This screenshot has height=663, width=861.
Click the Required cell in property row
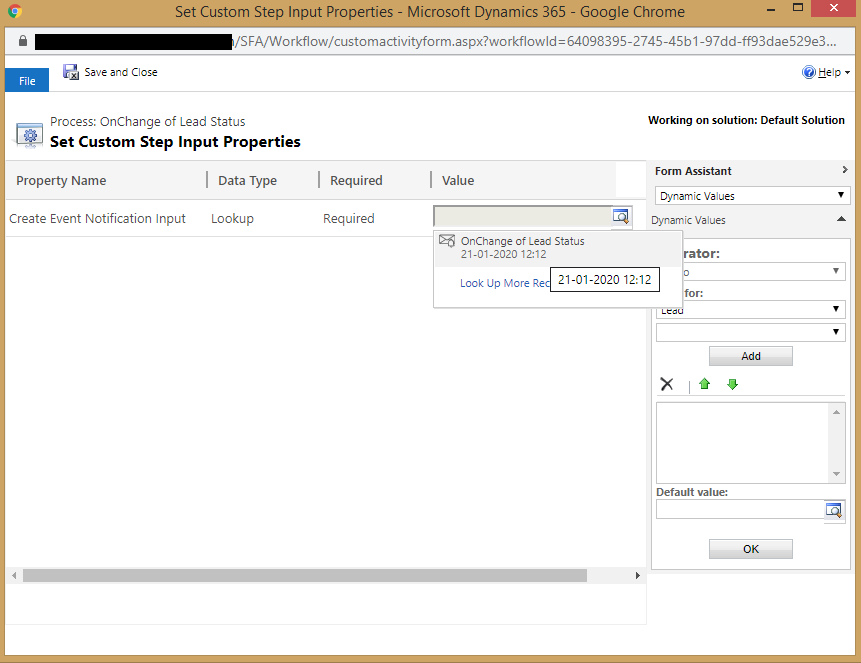[349, 218]
